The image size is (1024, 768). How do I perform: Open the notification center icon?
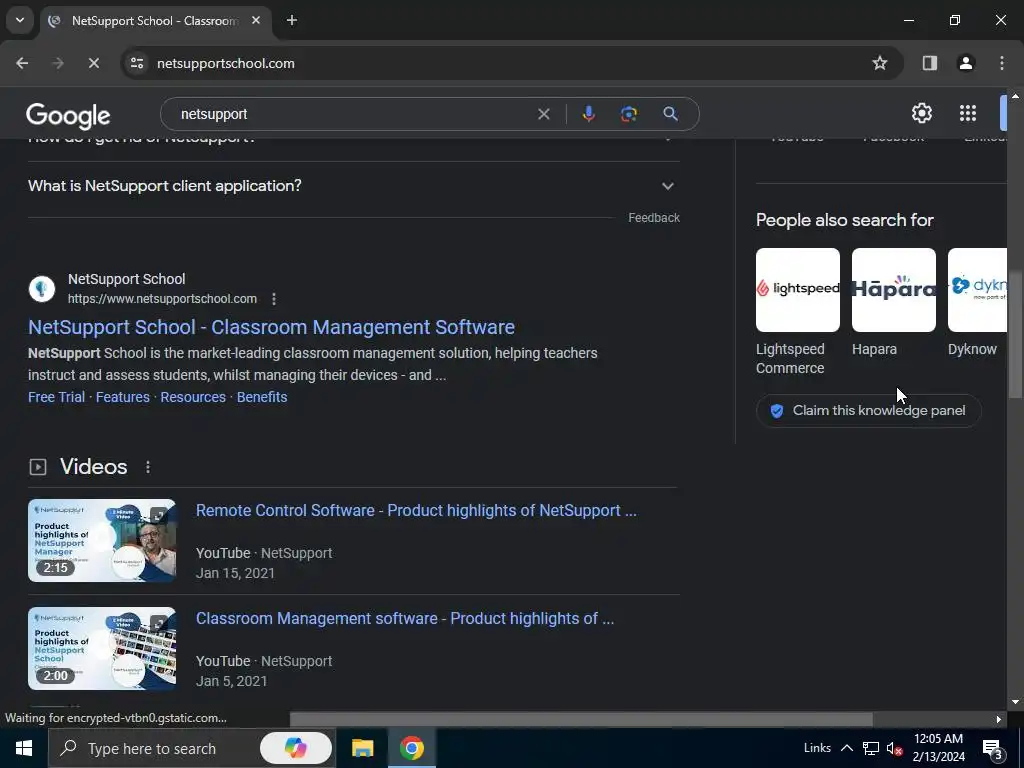tap(993, 748)
